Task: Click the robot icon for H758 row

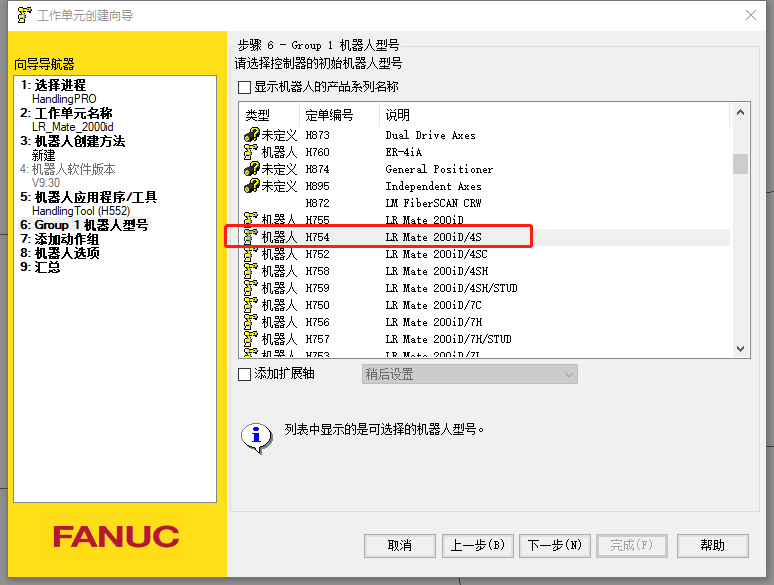Action: coord(251,271)
